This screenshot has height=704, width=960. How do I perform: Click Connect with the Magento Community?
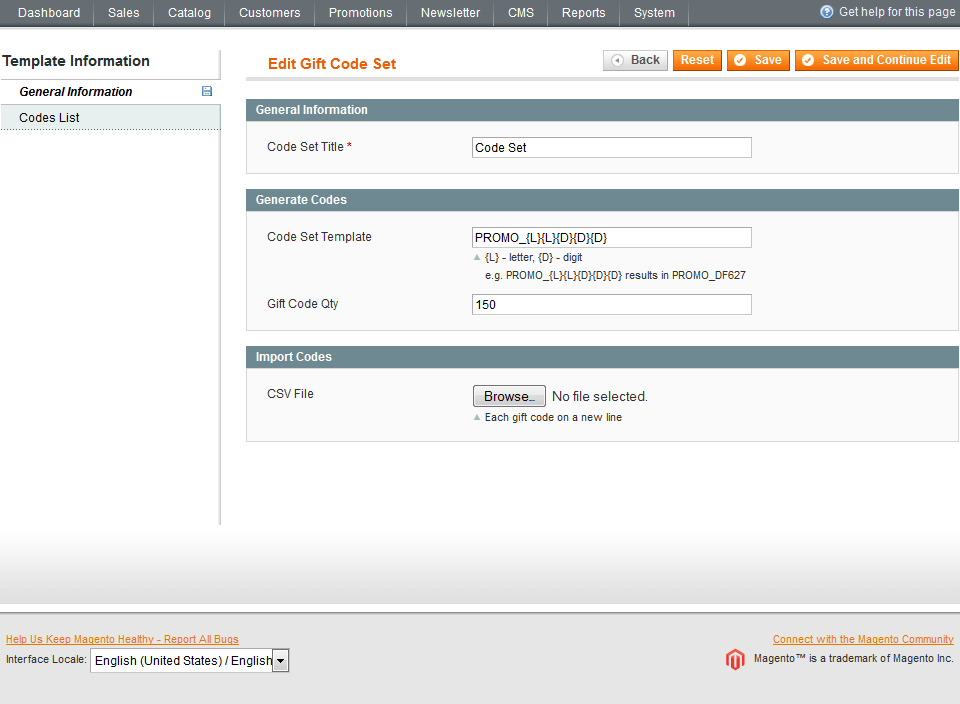(862, 638)
